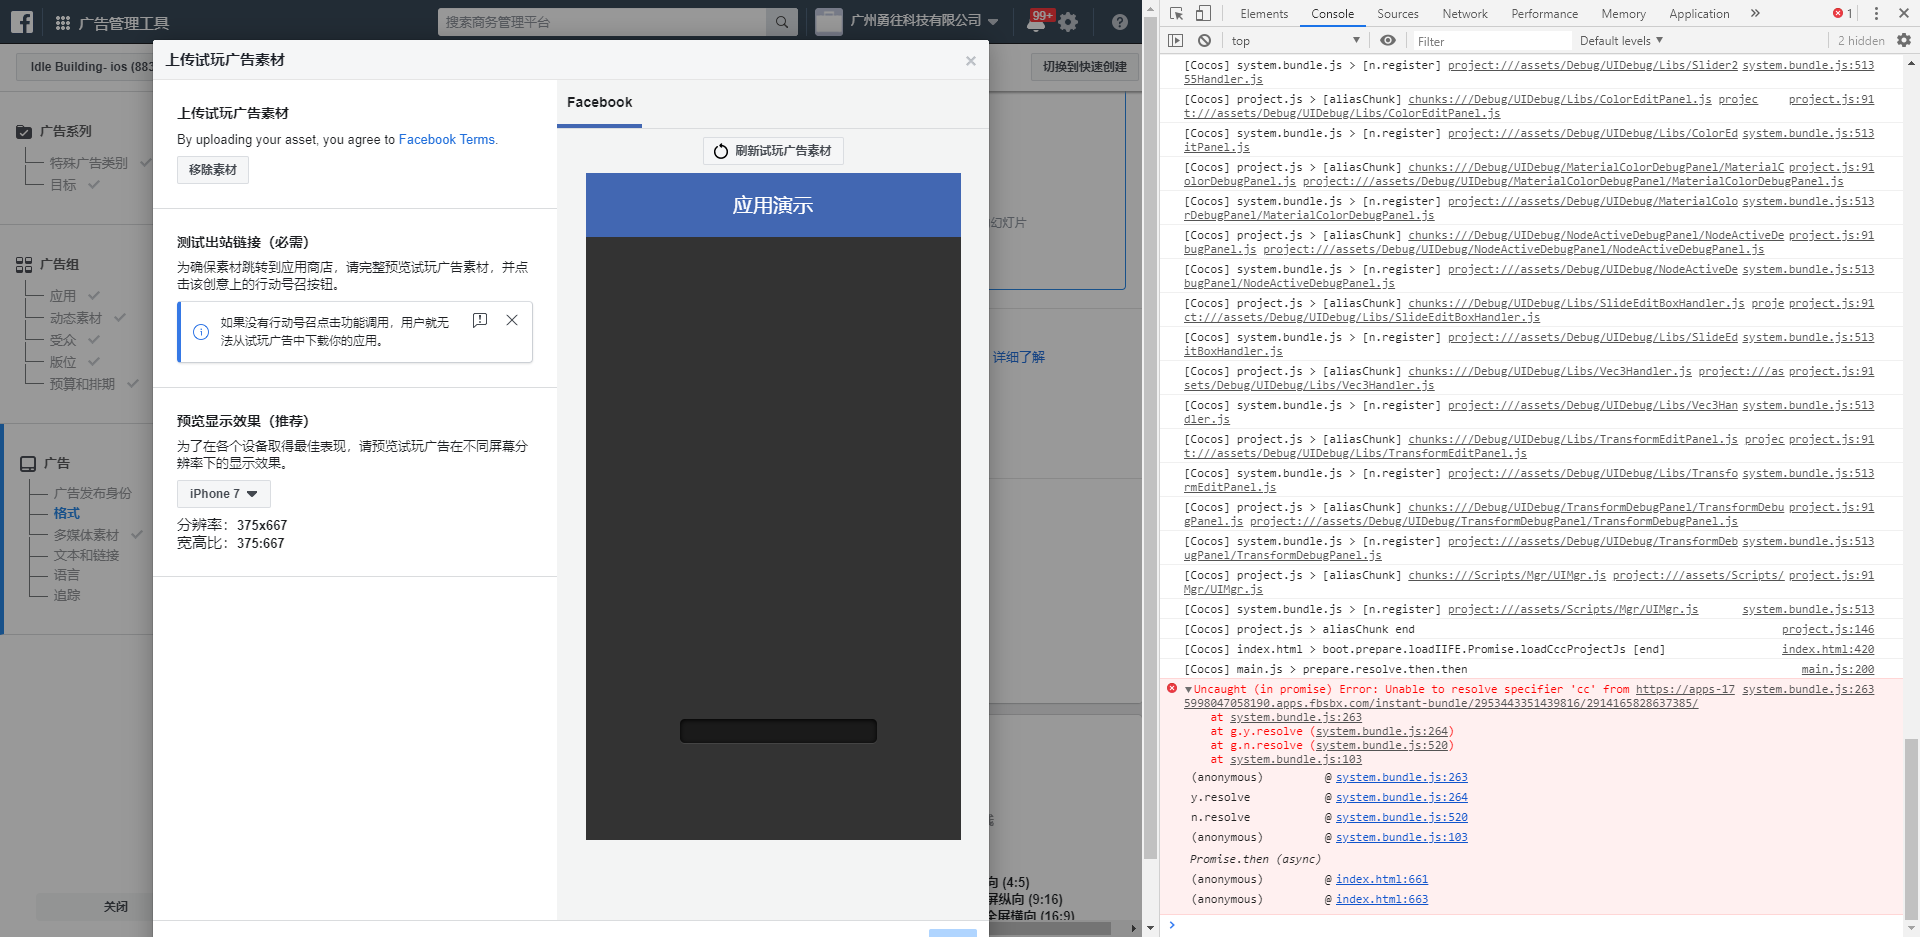The height and width of the screenshot is (937, 1920).
Task: Click the business account folder icon
Action: (829, 21)
